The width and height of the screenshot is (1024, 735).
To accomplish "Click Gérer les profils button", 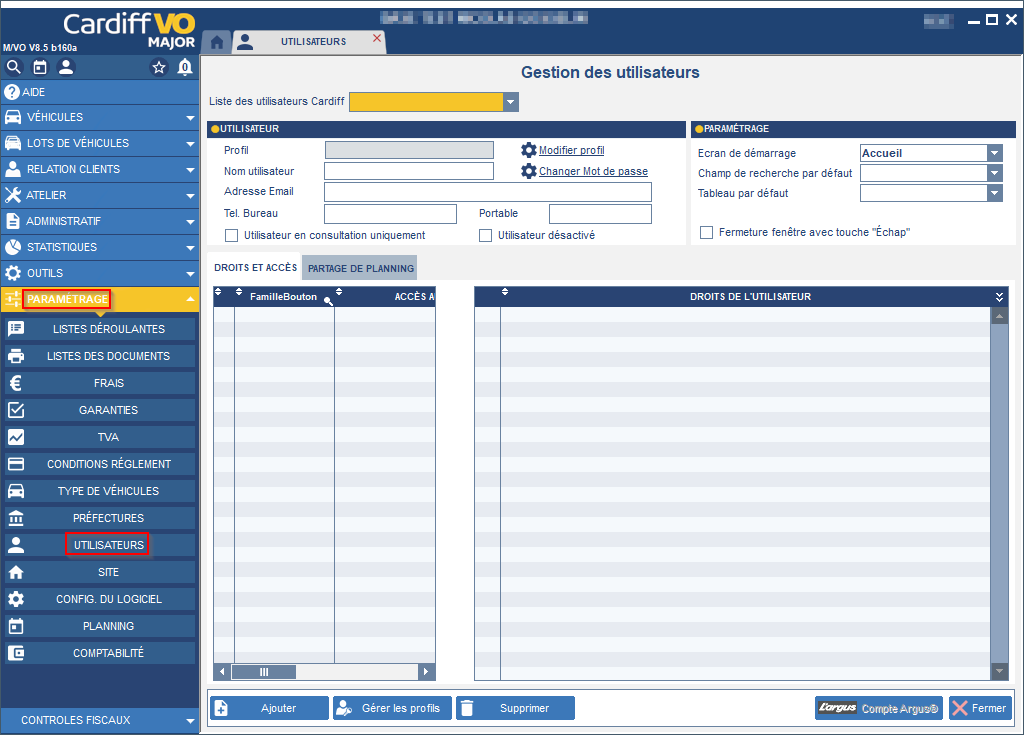I will tap(392, 708).
